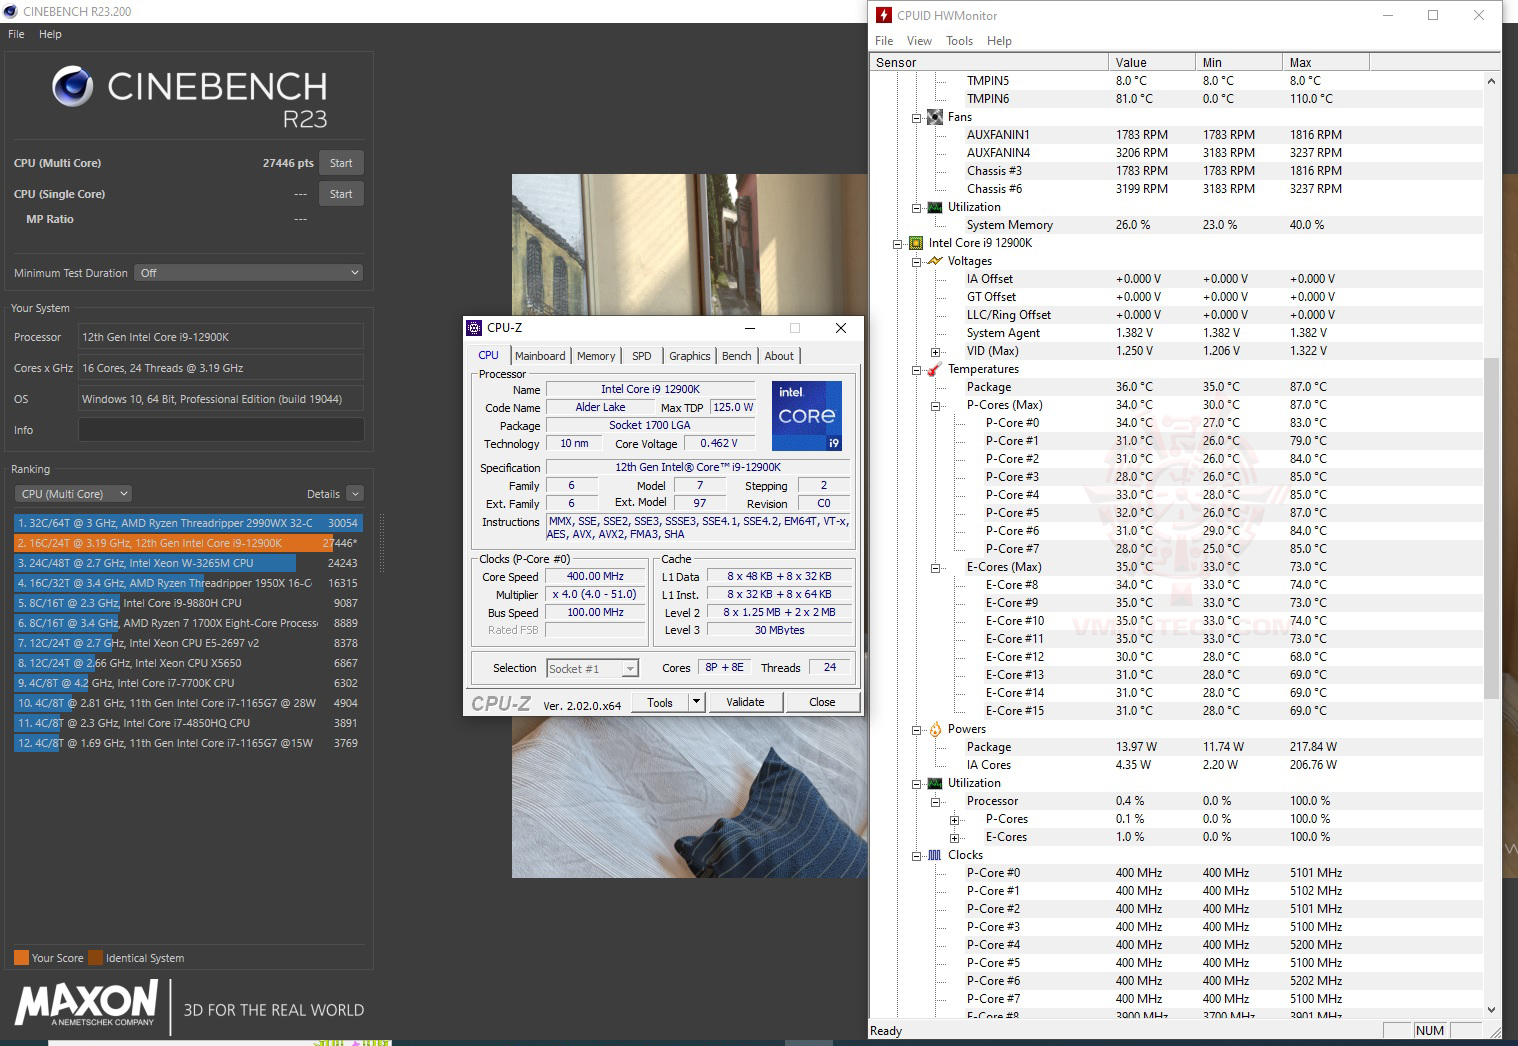The width and height of the screenshot is (1518, 1046).
Task: Click the Info field in Cinebench
Action: (221, 430)
